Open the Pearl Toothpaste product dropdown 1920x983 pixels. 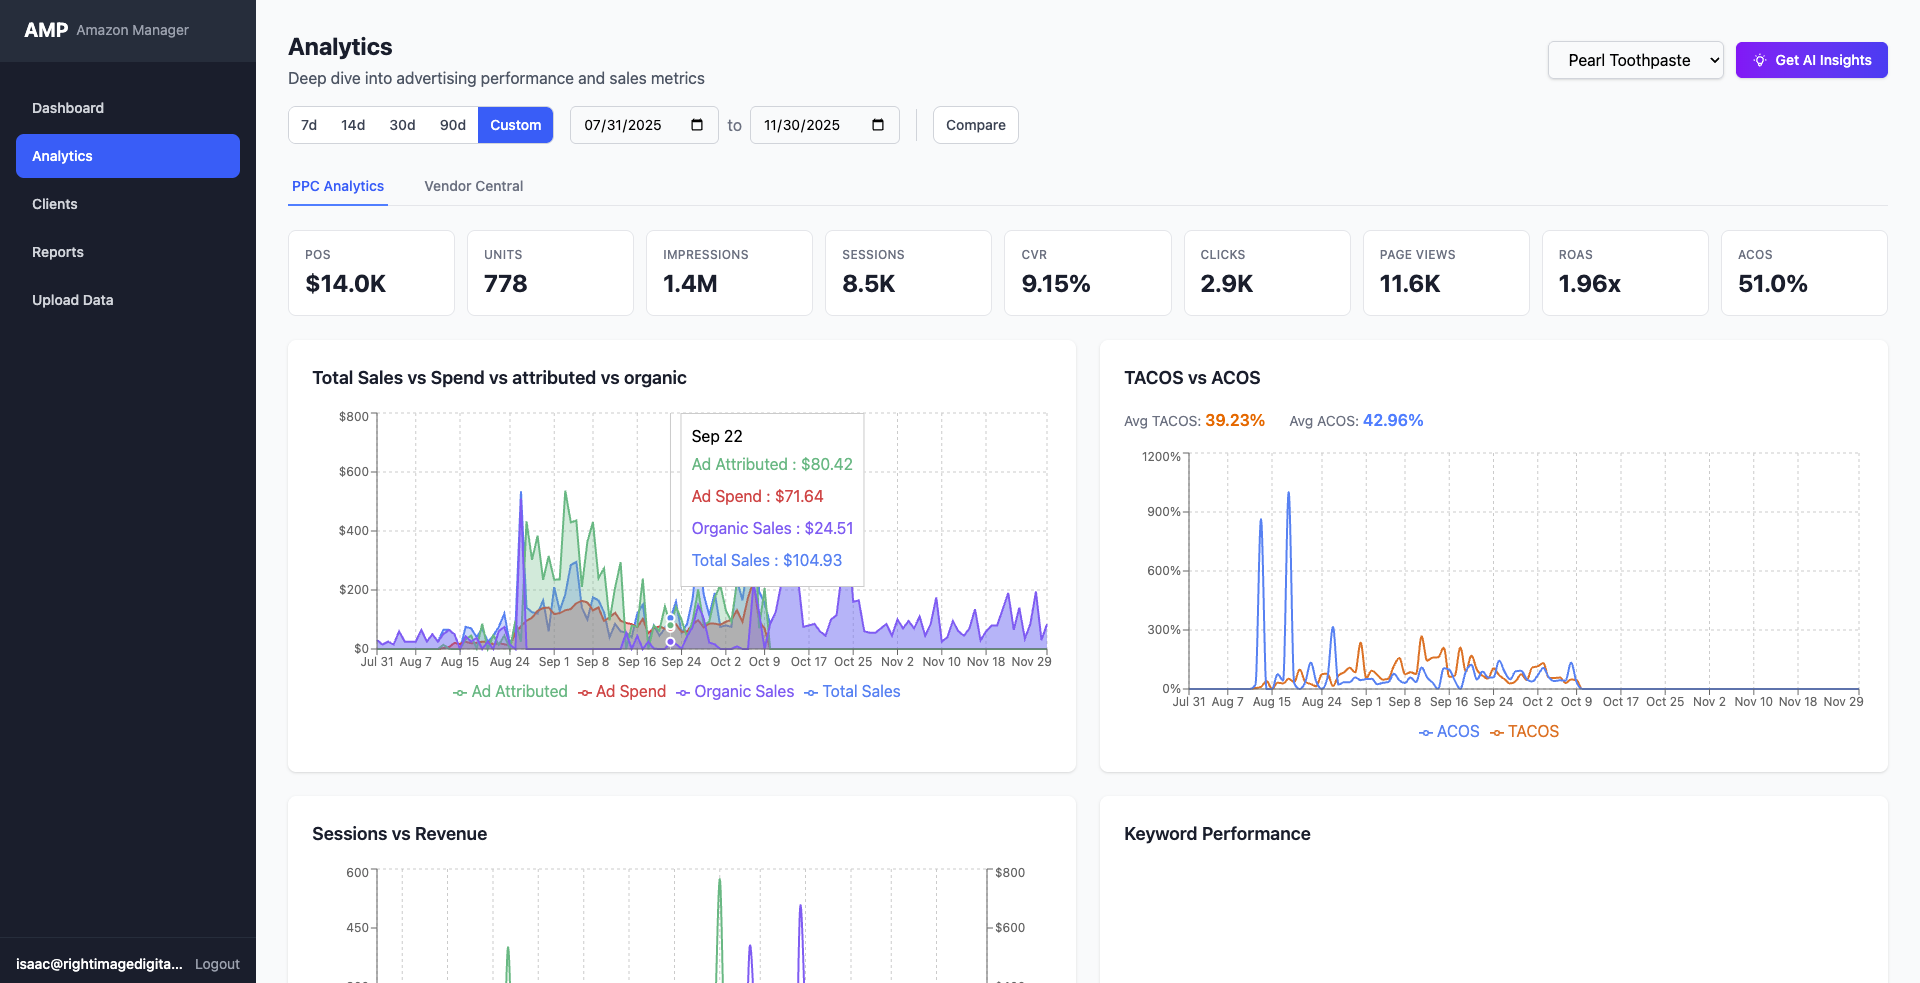coord(1636,60)
